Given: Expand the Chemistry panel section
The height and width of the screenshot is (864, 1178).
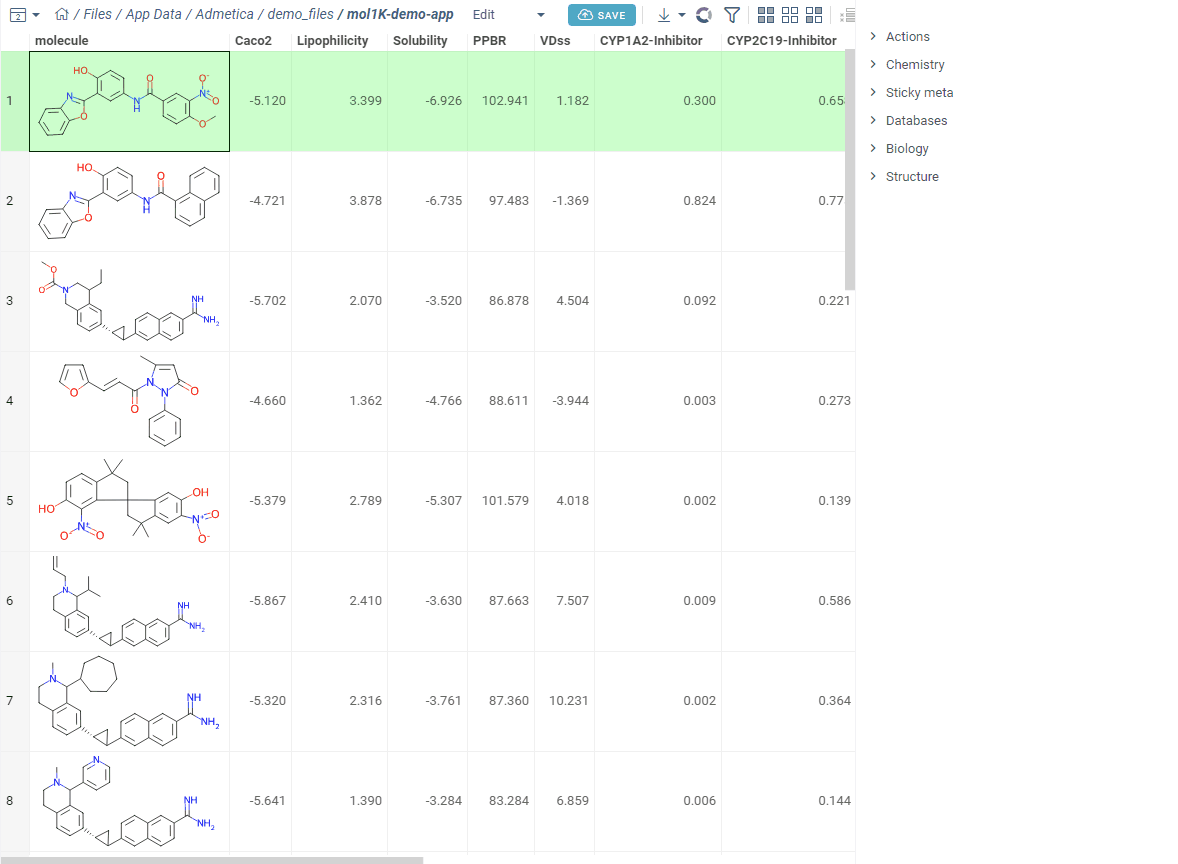Looking at the screenshot, I should pyautogui.click(x=914, y=65).
